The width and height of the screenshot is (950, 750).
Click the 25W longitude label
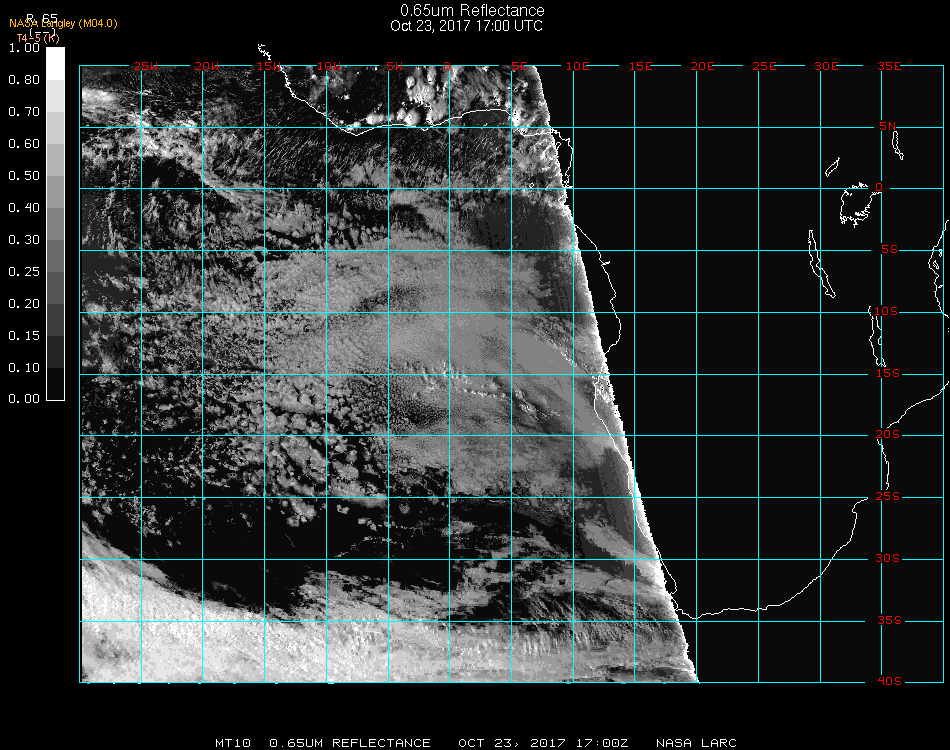145,66
